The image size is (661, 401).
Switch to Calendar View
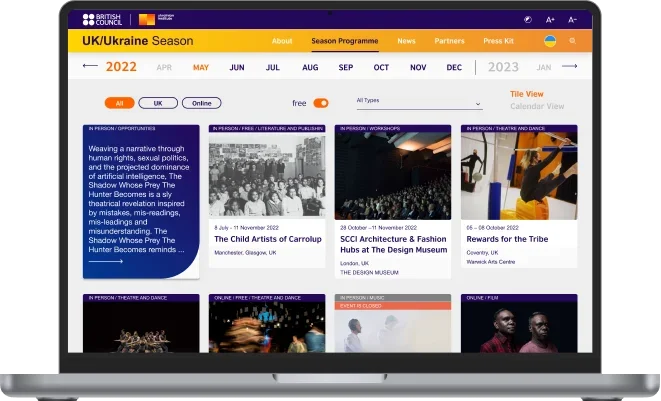coord(537,106)
